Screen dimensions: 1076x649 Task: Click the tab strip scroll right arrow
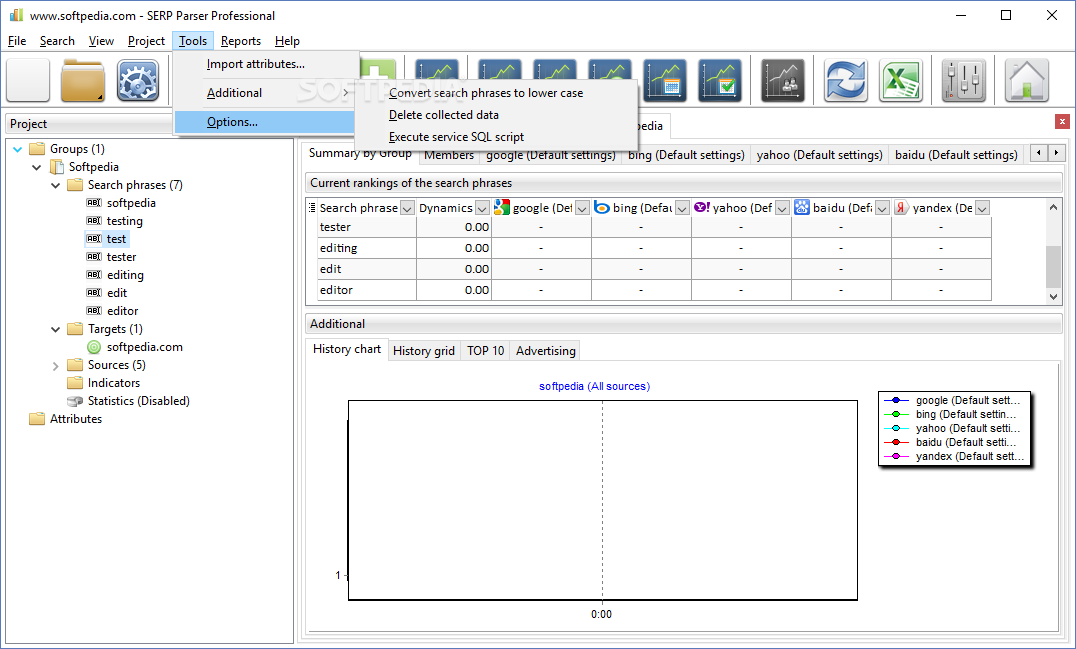tap(1056, 153)
